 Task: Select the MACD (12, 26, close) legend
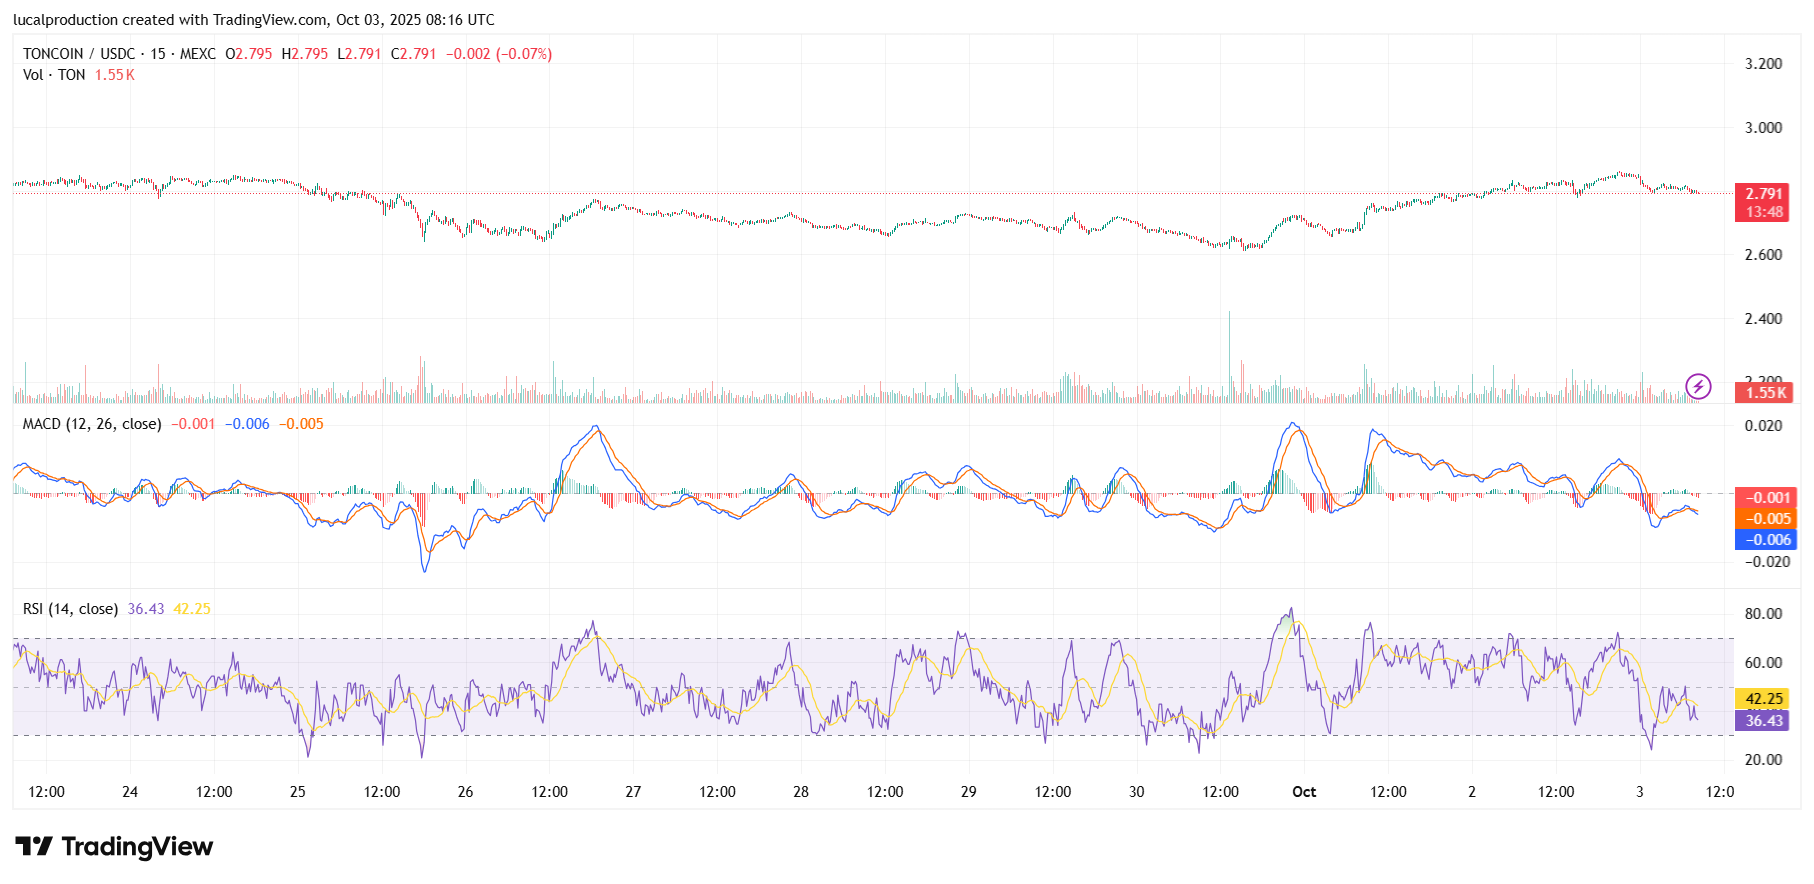click(92, 424)
